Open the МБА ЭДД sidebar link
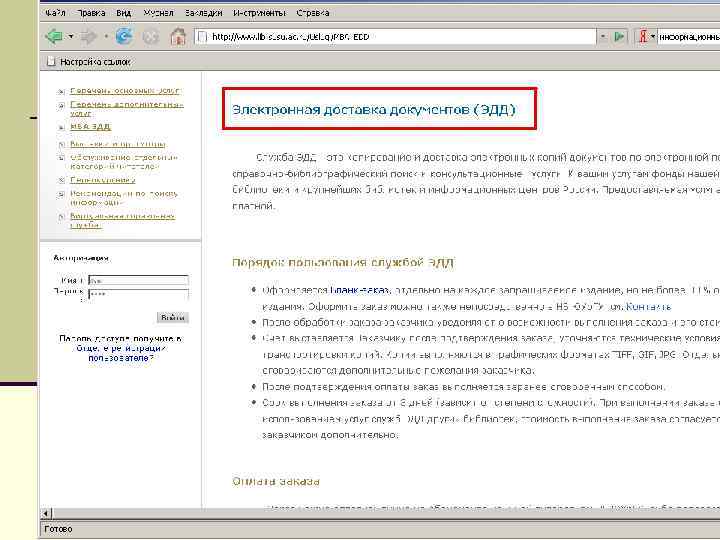 coord(90,127)
